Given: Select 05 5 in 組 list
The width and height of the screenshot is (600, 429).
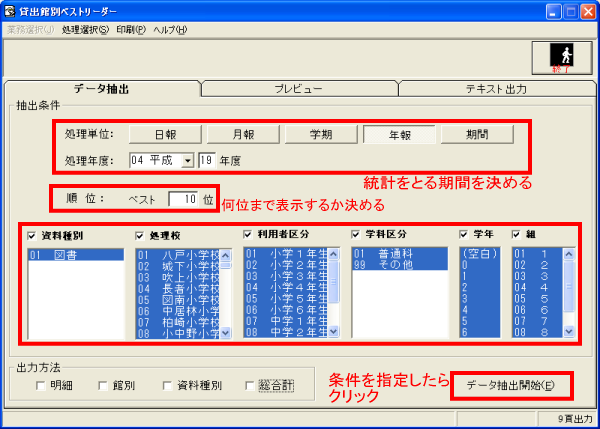Looking at the screenshot, I should [x=538, y=299].
